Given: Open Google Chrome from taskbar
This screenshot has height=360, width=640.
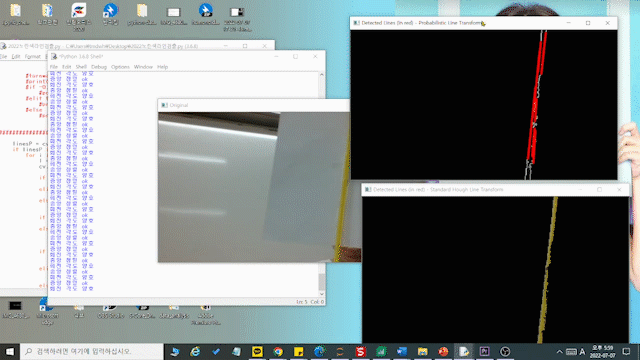Looking at the screenshot, I should pyautogui.click(x=278, y=351).
